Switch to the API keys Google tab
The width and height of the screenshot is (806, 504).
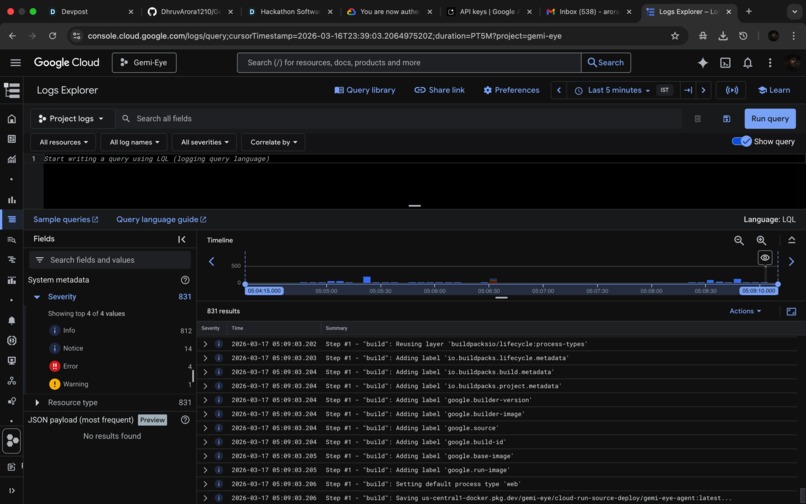(x=489, y=11)
